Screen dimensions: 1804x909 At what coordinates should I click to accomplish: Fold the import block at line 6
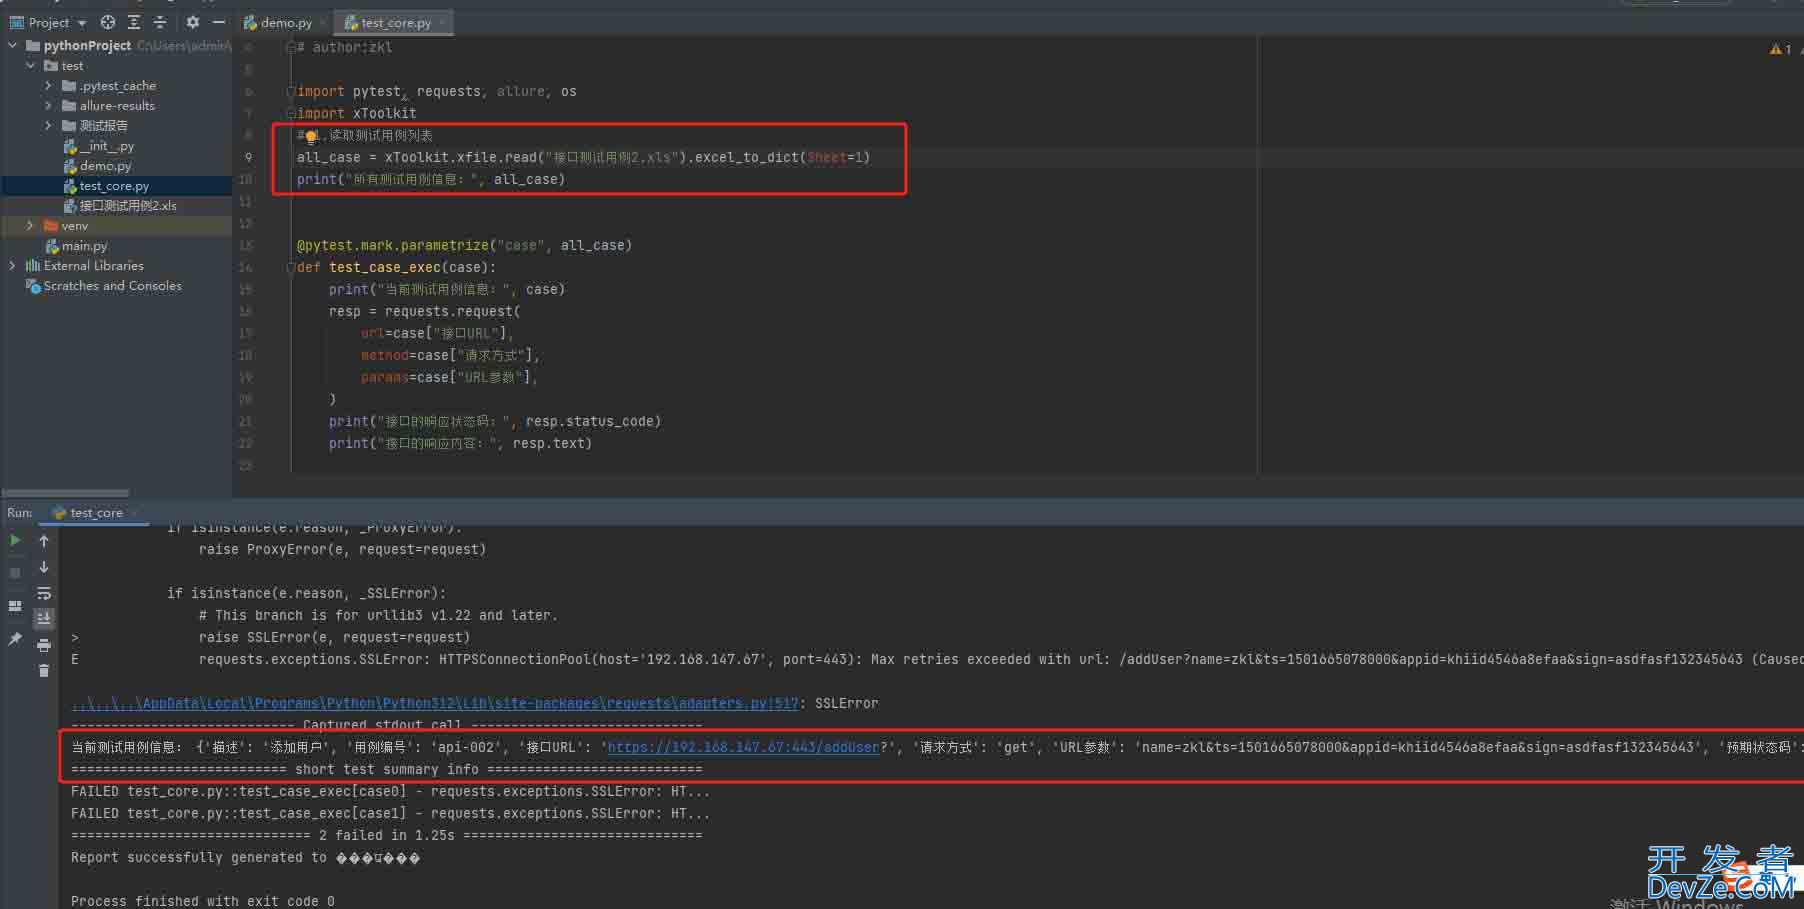[x=290, y=91]
